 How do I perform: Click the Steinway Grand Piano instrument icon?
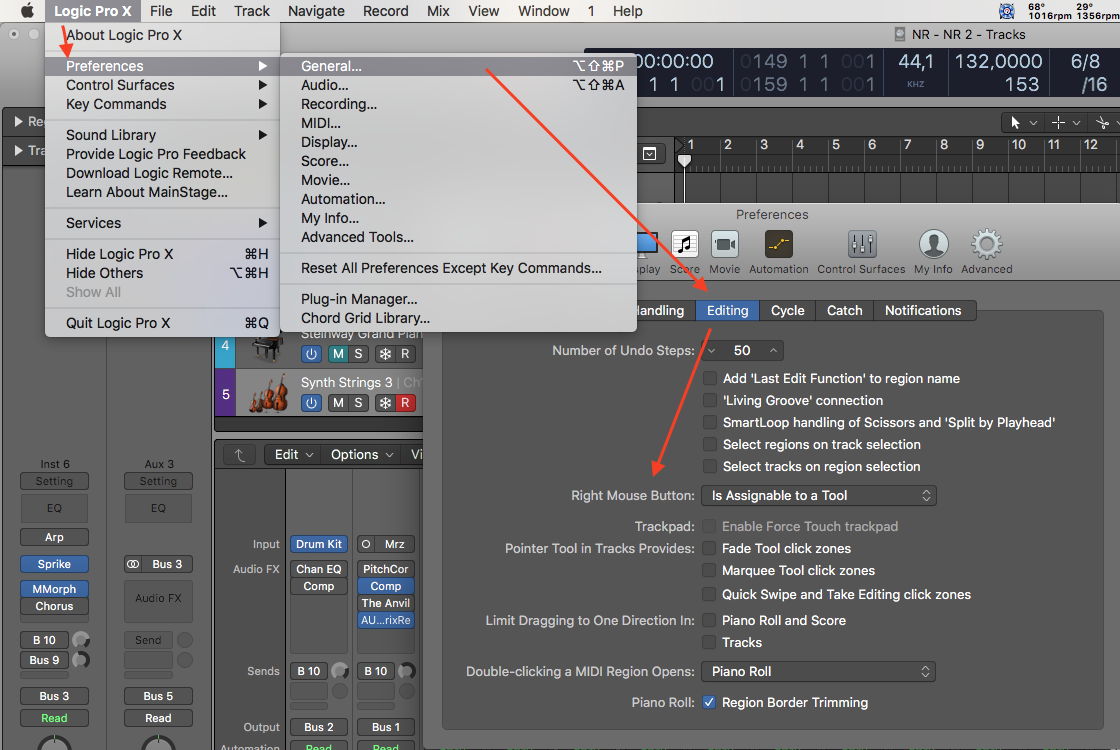coord(266,350)
